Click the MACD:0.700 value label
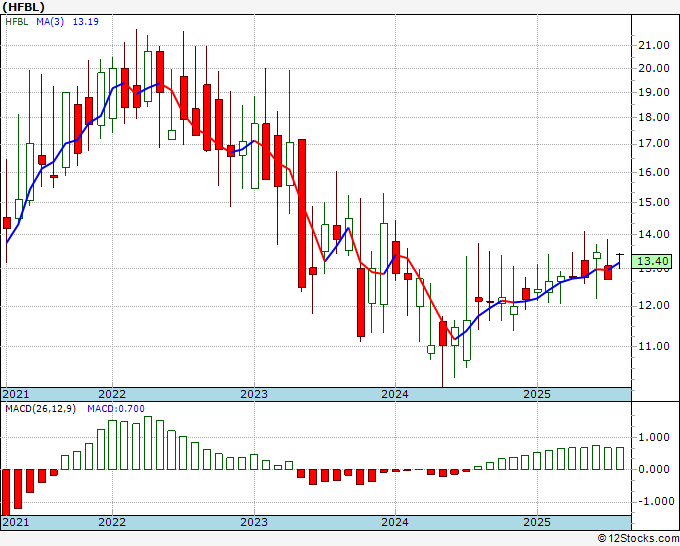Image resolution: width=680 pixels, height=546 pixels. click(x=116, y=409)
